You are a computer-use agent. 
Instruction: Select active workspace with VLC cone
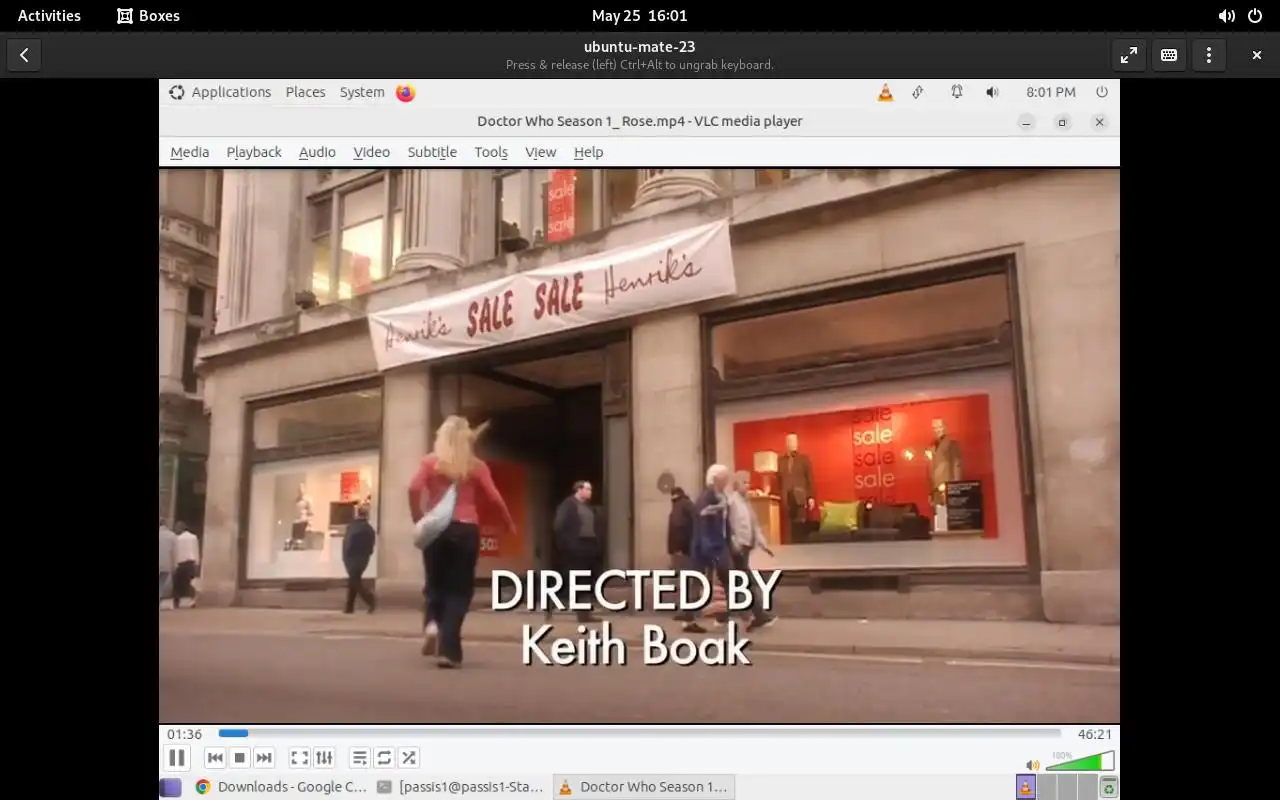[x=1026, y=787]
